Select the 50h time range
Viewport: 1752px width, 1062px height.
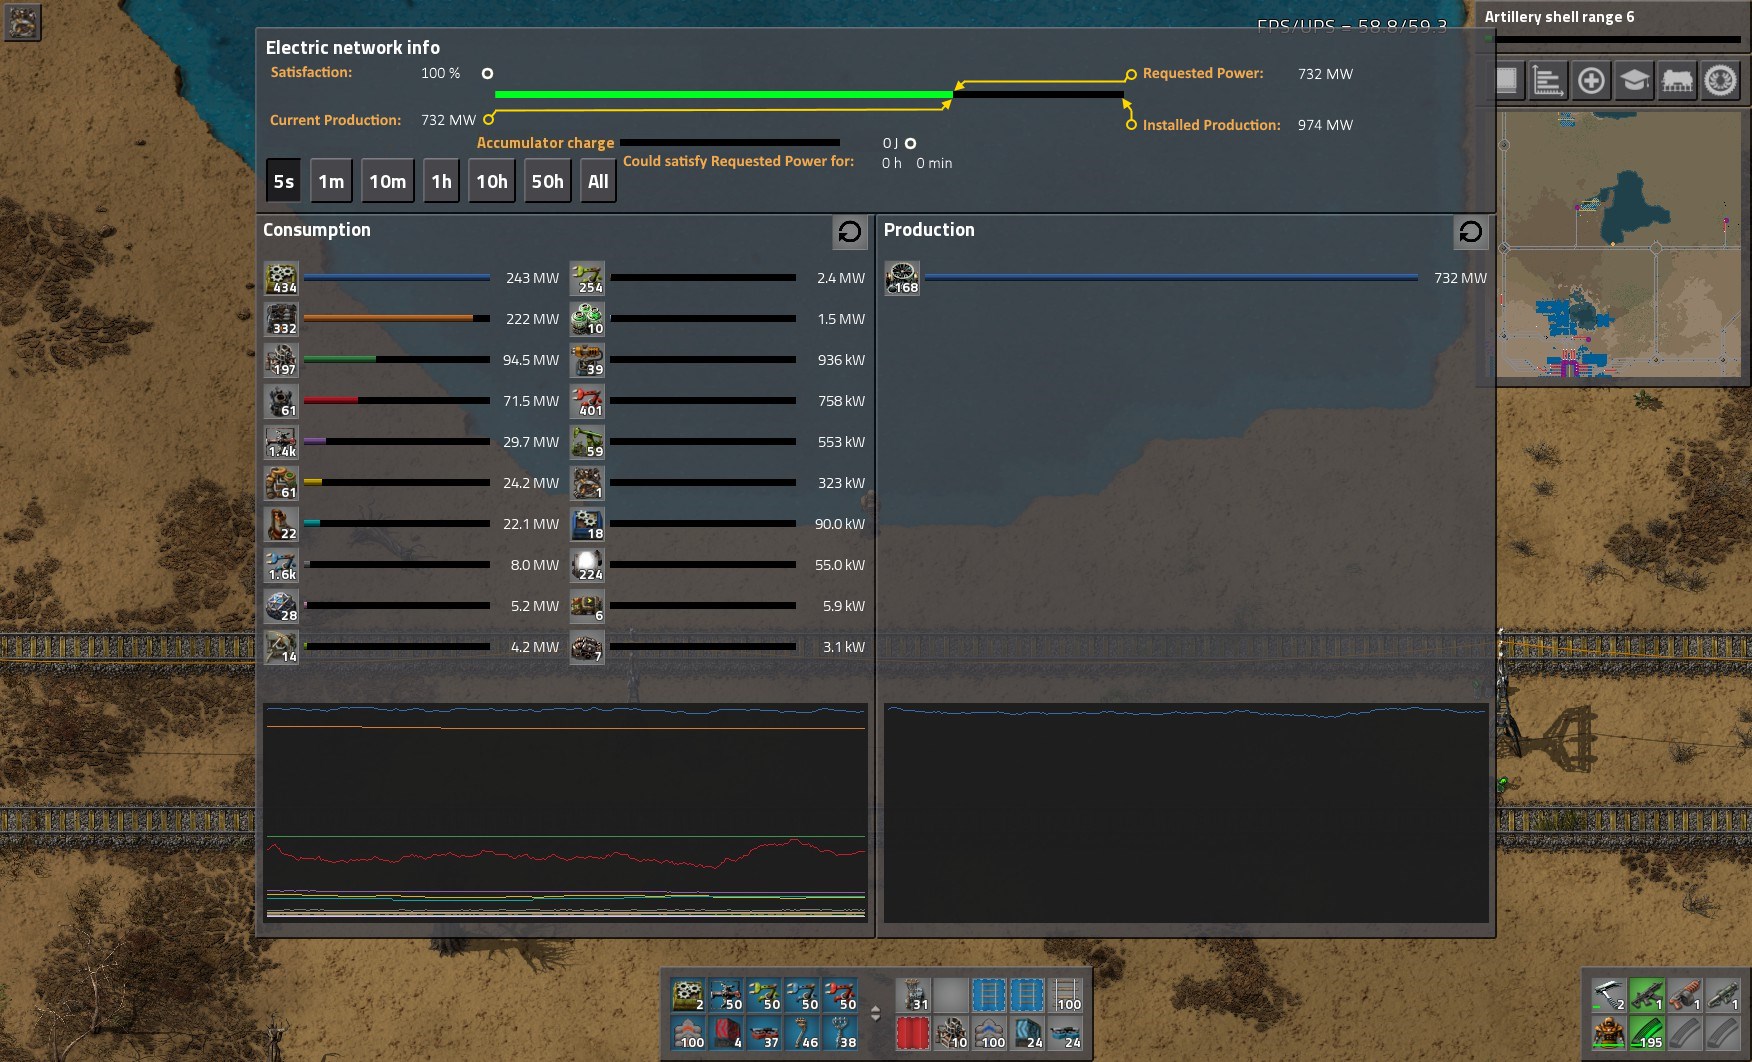(x=548, y=181)
